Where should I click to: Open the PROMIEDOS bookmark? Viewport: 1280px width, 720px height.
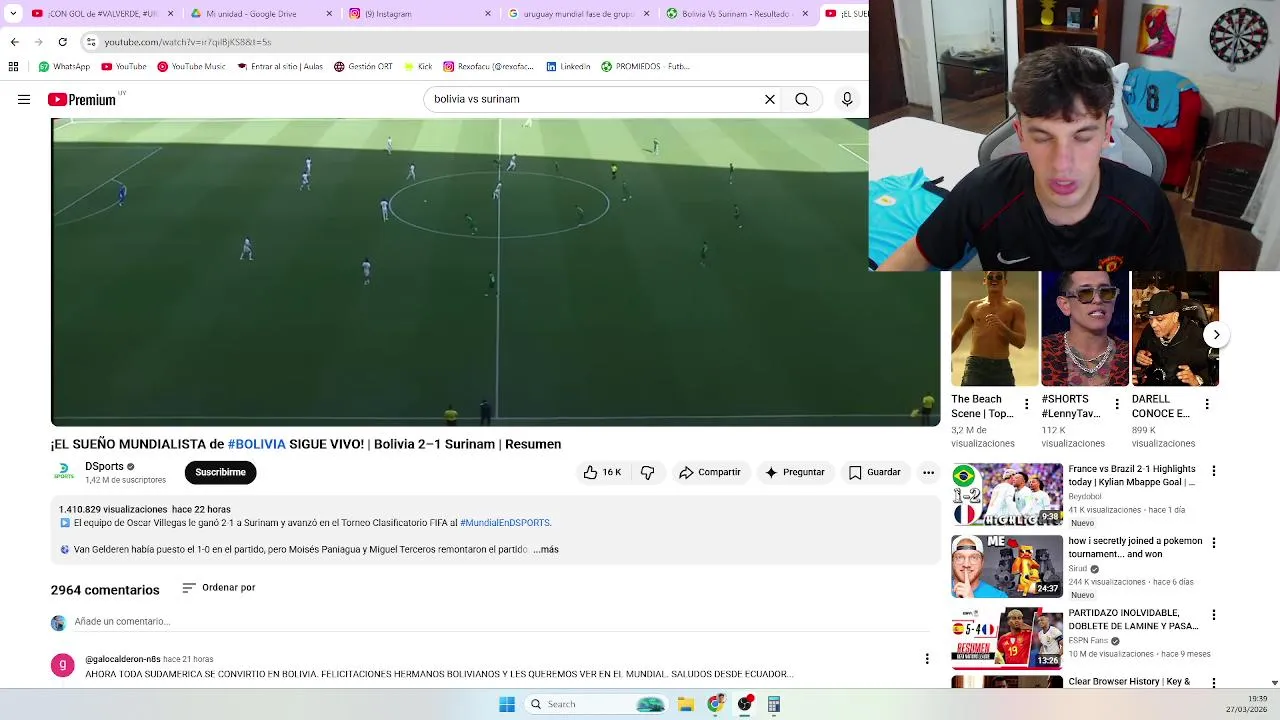[645, 66]
